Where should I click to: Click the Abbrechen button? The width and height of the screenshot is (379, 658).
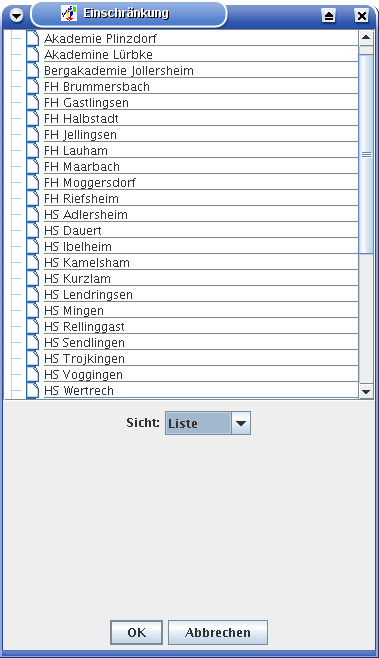(218, 632)
